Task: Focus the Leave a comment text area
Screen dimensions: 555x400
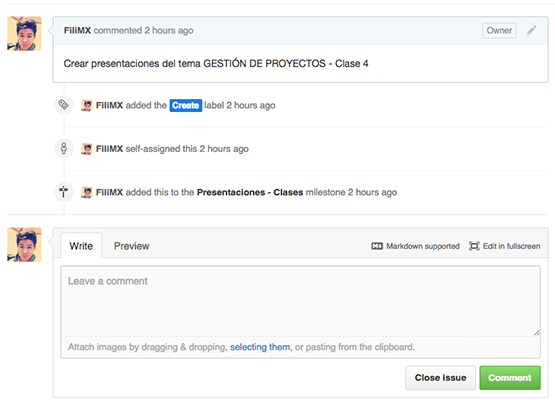Action: (x=301, y=301)
